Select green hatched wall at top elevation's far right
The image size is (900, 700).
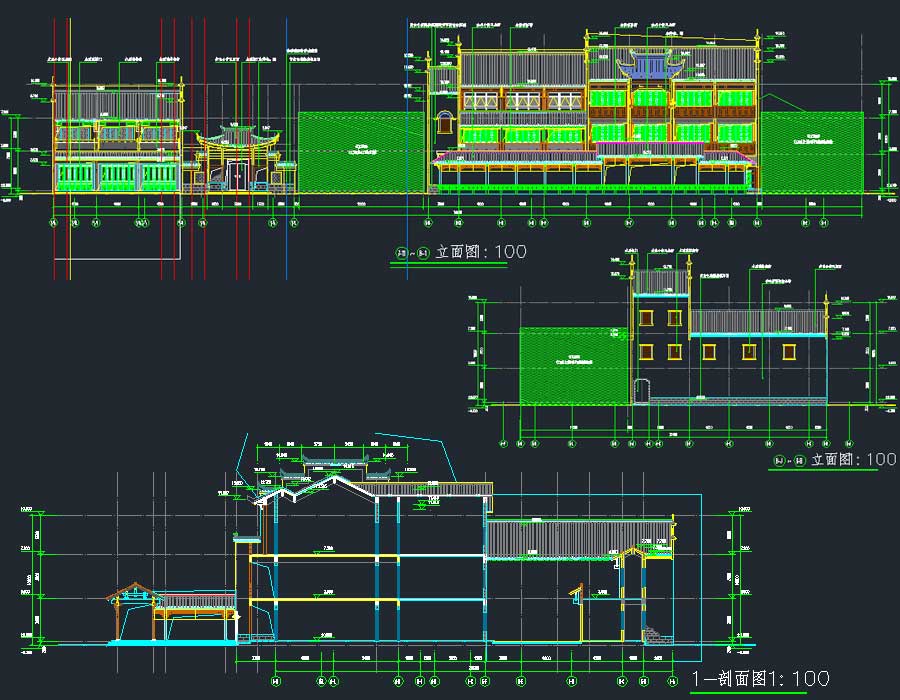[811, 150]
